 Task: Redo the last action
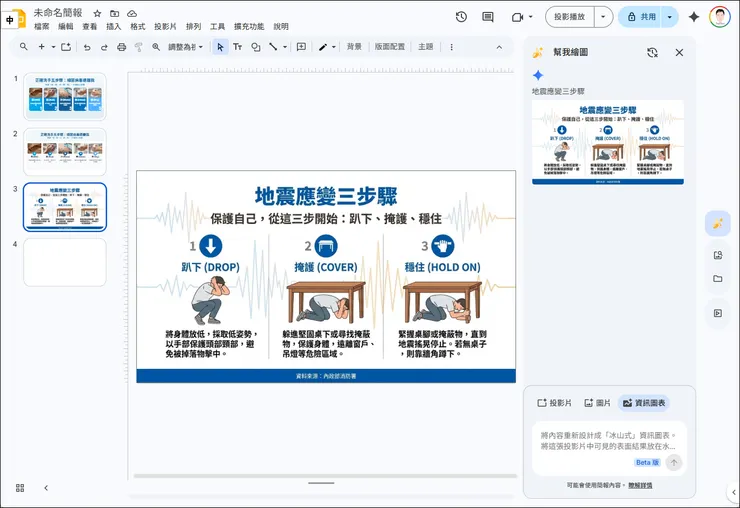coord(104,47)
